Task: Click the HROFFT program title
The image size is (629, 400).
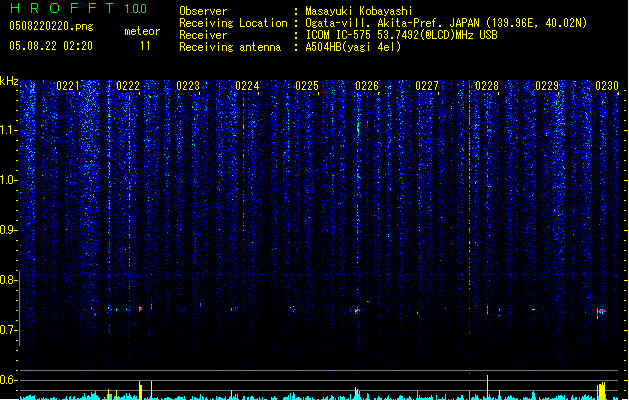Action: 62,8
